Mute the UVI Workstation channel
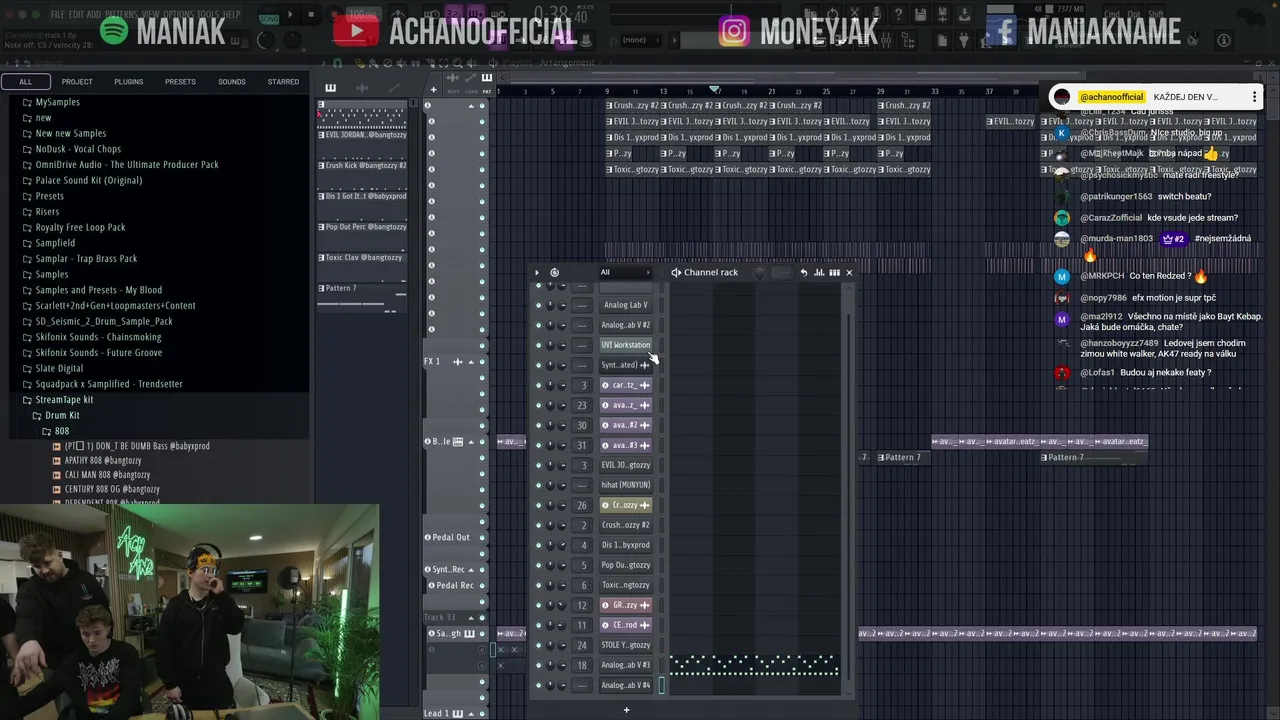Image resolution: width=1280 pixels, height=720 pixels. pyautogui.click(x=538, y=345)
